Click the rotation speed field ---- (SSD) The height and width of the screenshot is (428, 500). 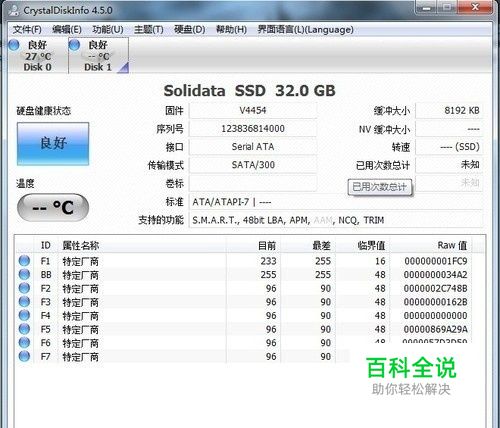(449, 147)
